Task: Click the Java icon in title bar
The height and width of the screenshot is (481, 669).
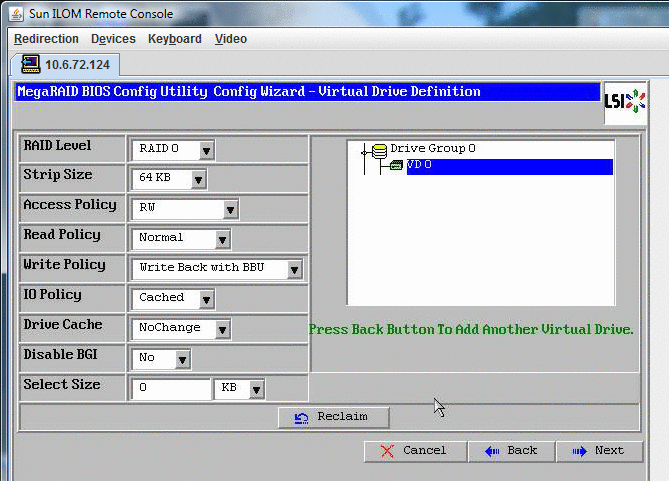Action: [x=16, y=14]
